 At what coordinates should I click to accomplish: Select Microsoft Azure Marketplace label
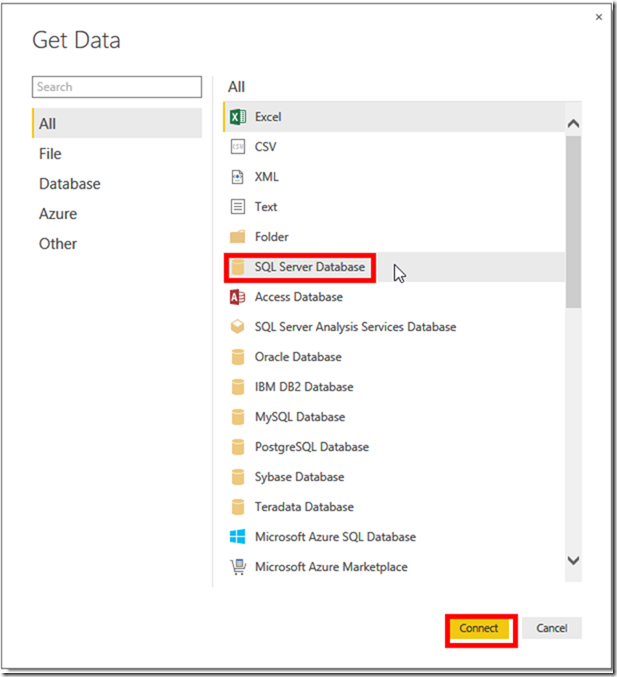(x=331, y=567)
